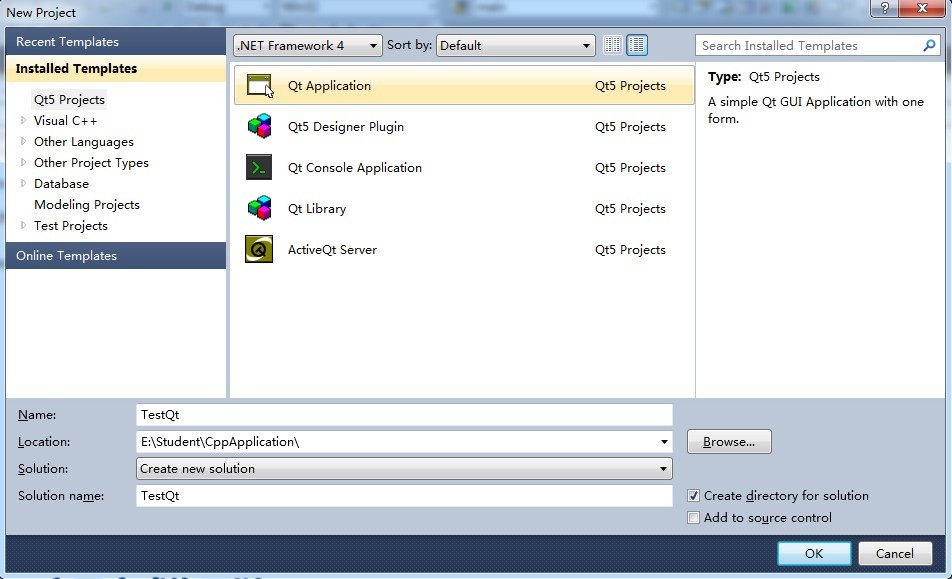Close the New Project dialog
This screenshot has width=952, height=579.
click(923, 8)
